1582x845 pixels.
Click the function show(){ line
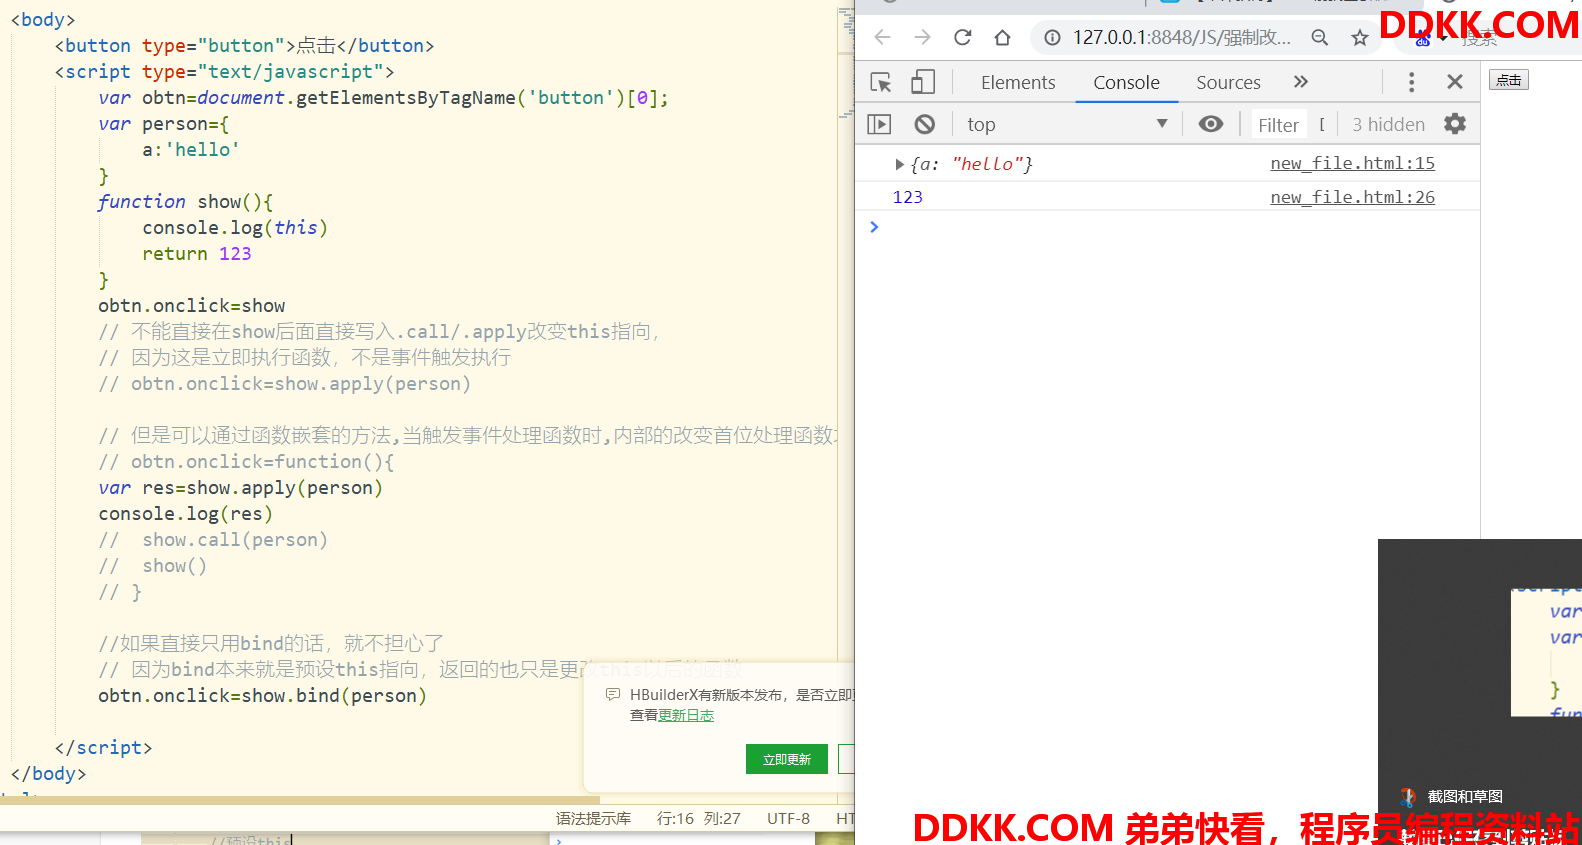(185, 201)
